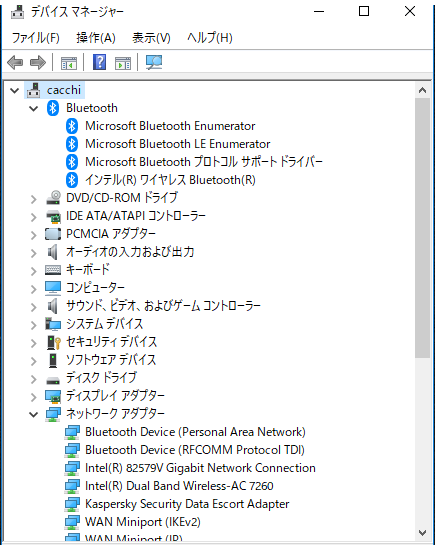Screen dimensions: 435x546
Task: Open the 操作(A) menu
Action: [x=96, y=37]
